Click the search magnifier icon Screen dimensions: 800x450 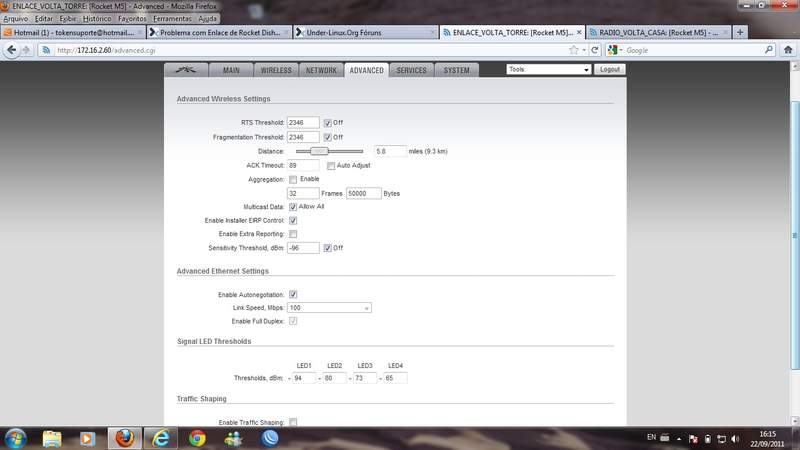pyautogui.click(x=769, y=50)
